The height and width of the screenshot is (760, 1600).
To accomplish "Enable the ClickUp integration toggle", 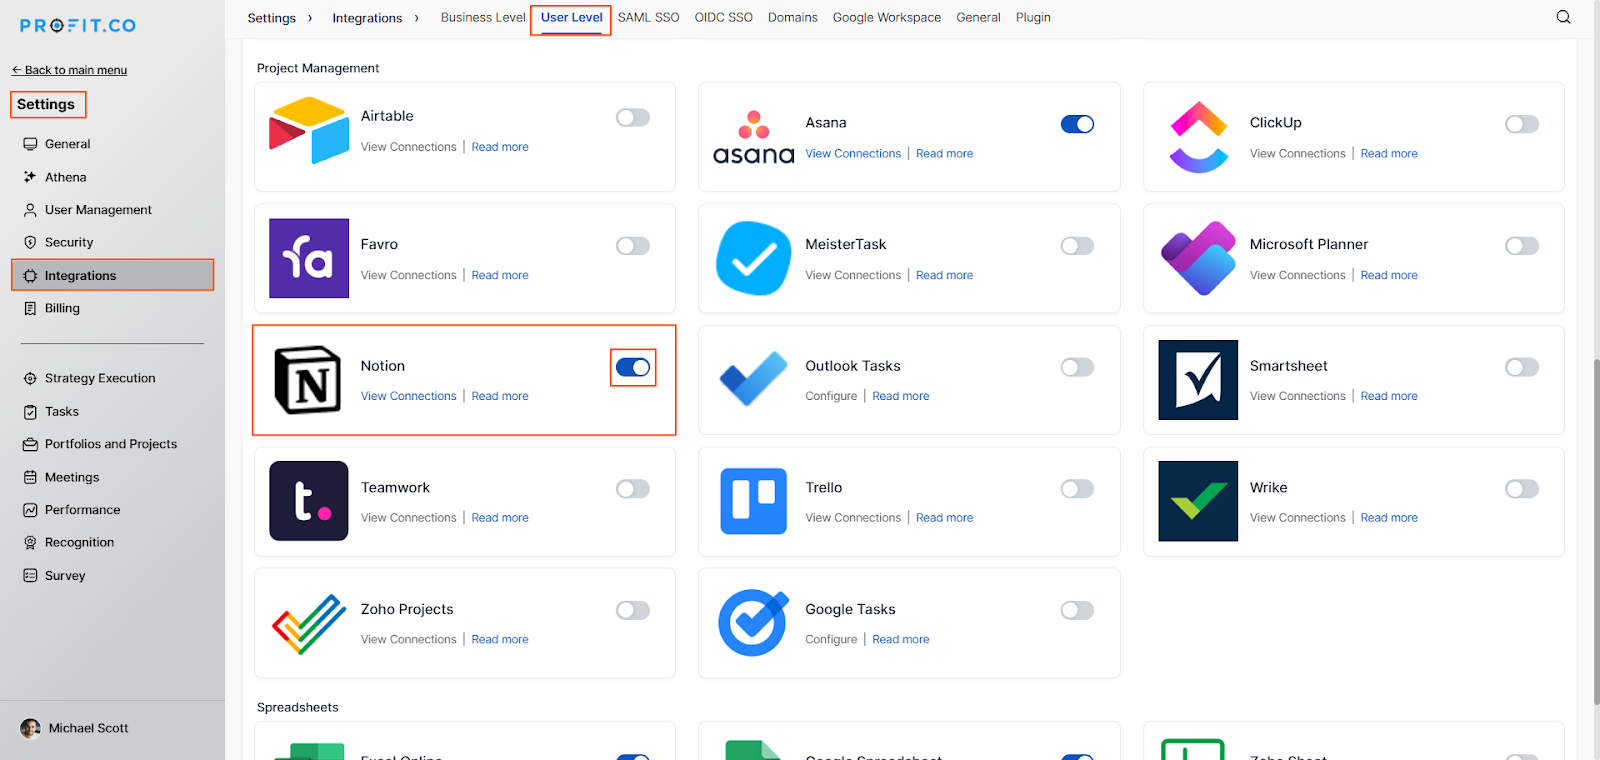I will (1522, 124).
